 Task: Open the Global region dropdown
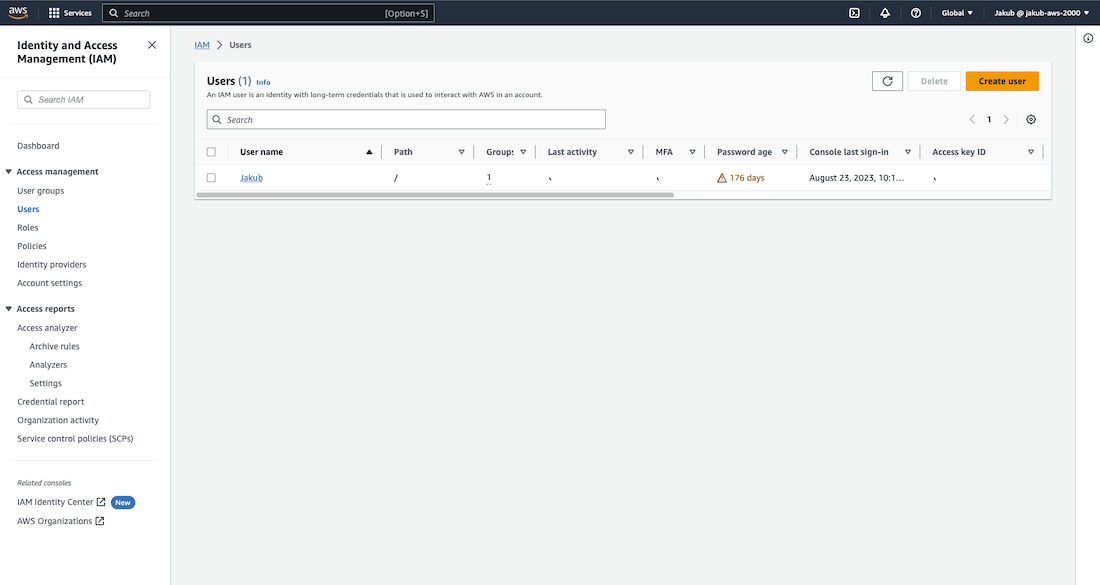pyautogui.click(x=957, y=13)
